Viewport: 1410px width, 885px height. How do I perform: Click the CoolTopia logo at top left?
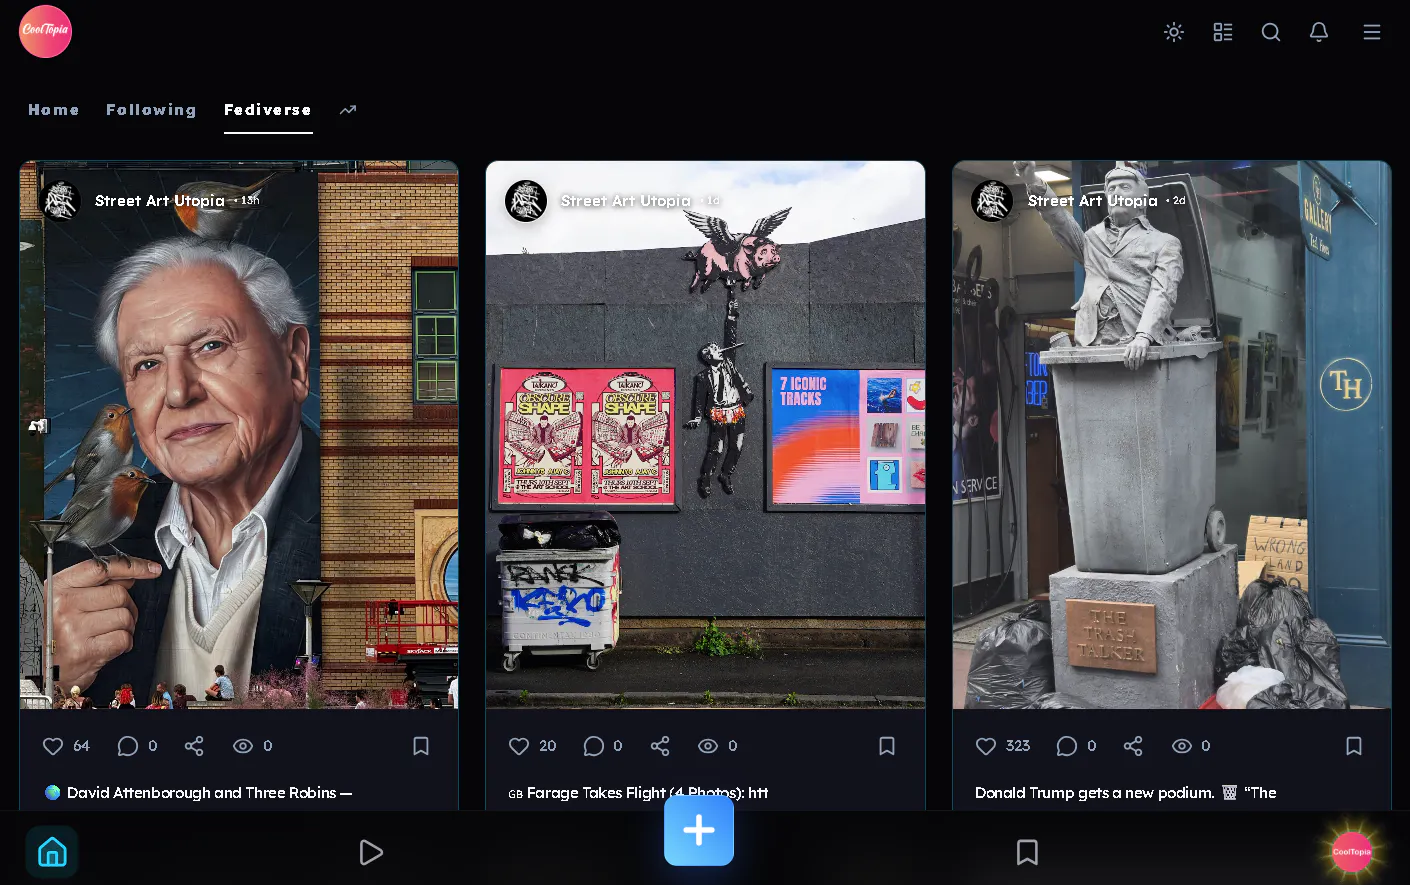(x=45, y=31)
